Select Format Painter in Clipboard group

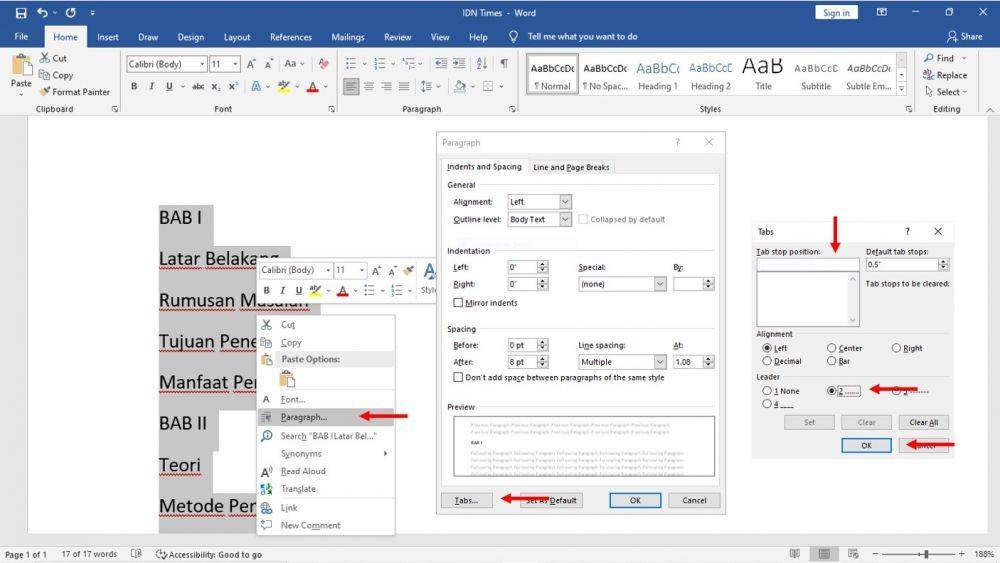pos(74,92)
